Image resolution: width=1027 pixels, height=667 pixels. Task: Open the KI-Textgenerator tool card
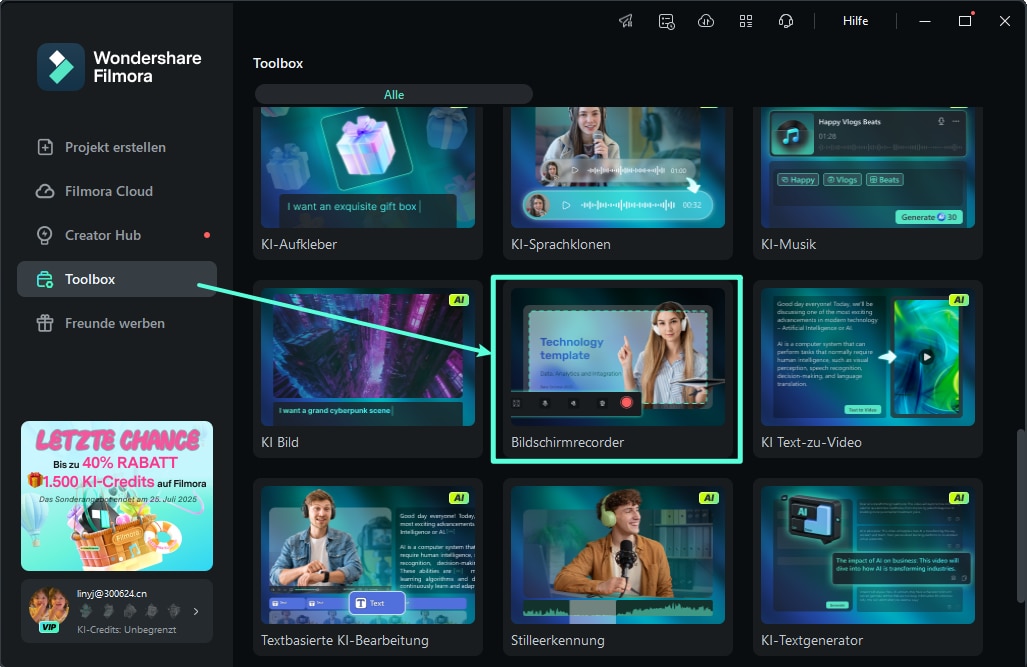tap(868, 567)
